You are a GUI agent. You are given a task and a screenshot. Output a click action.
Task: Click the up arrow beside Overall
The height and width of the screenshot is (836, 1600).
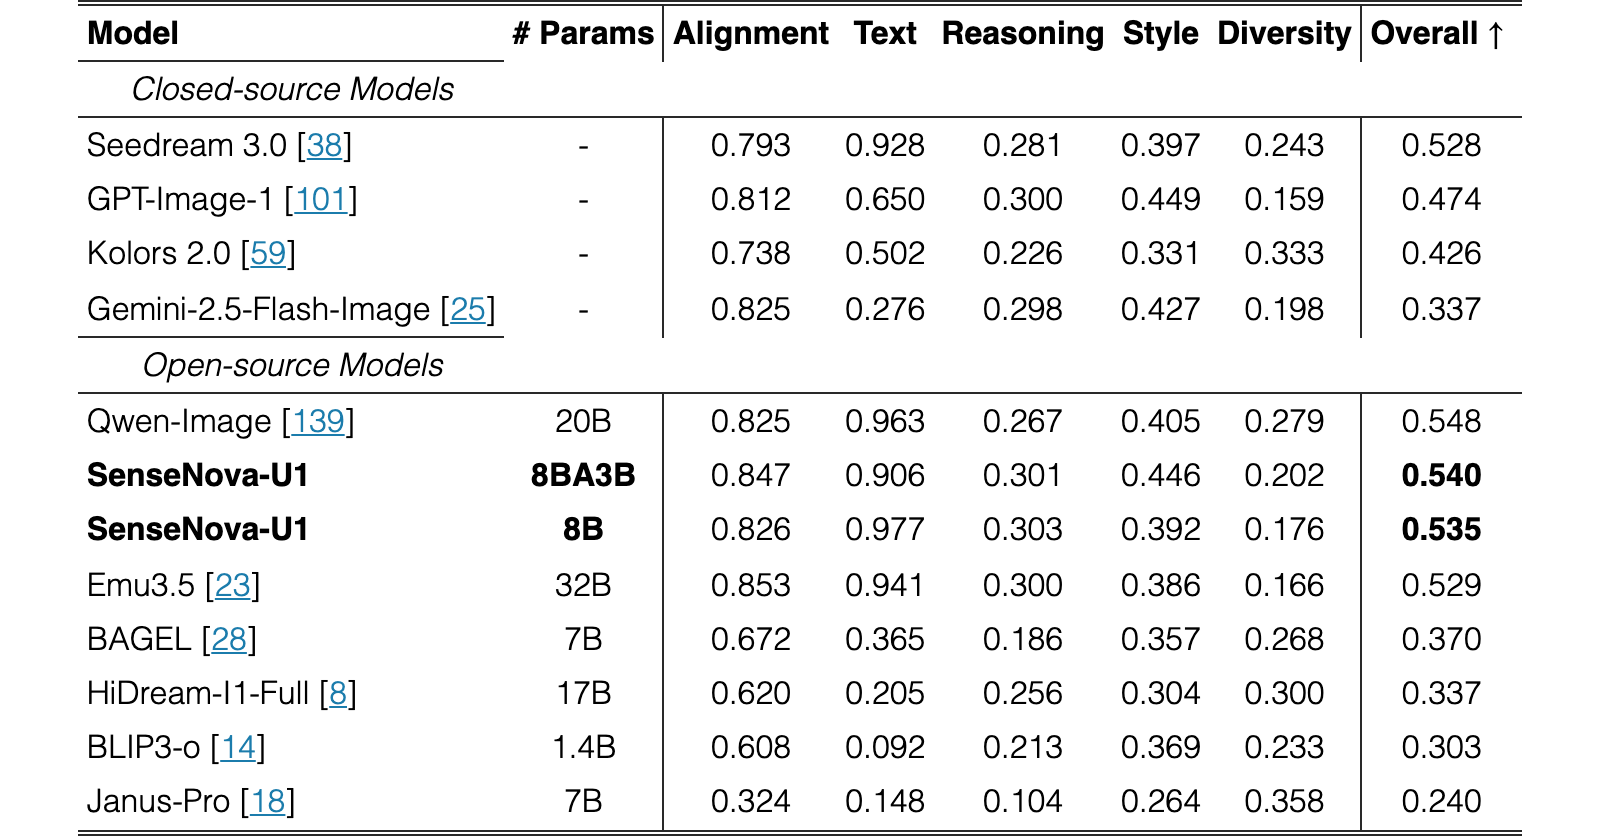click(x=1495, y=35)
